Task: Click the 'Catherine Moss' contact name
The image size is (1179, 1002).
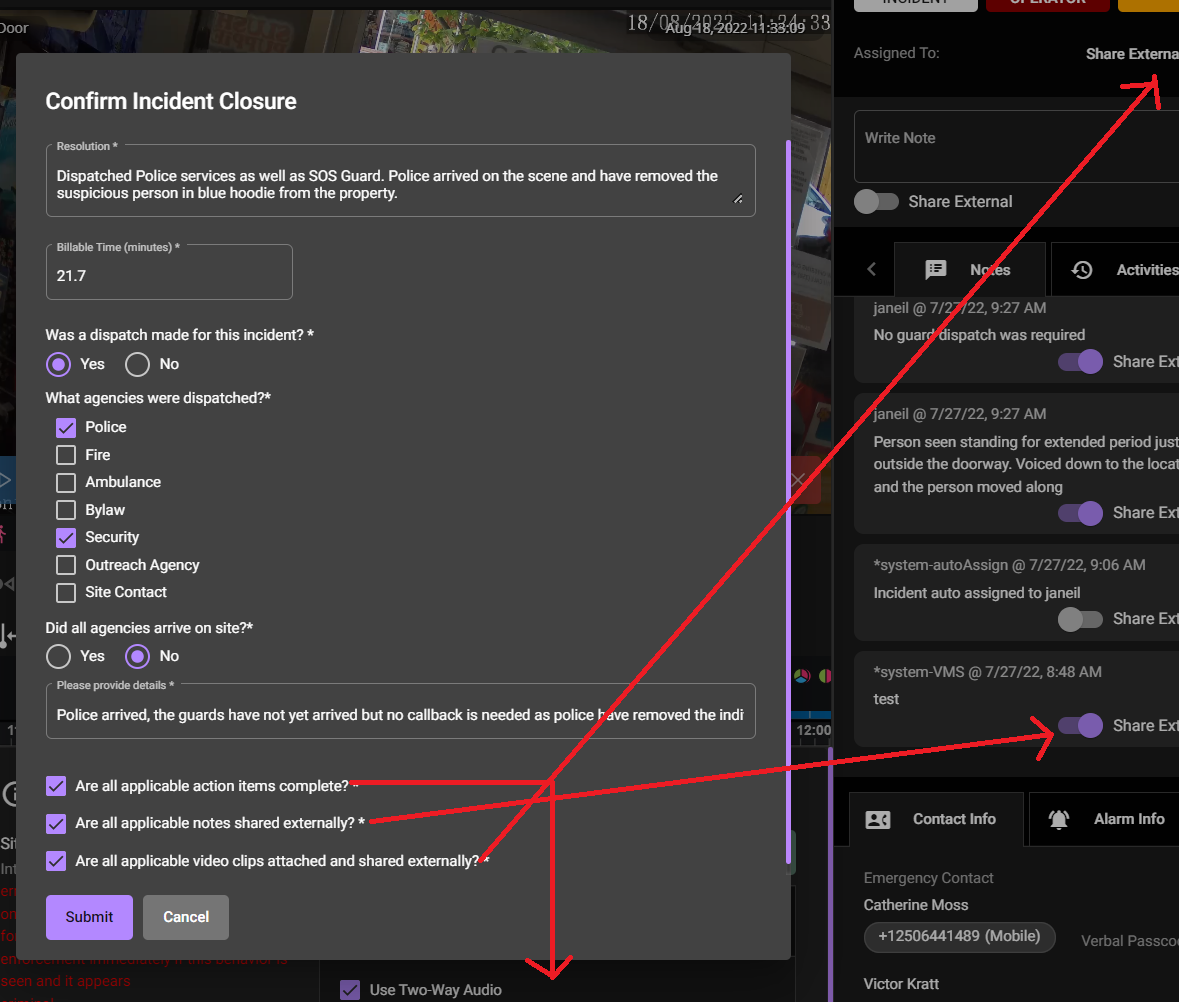Action: click(916, 905)
